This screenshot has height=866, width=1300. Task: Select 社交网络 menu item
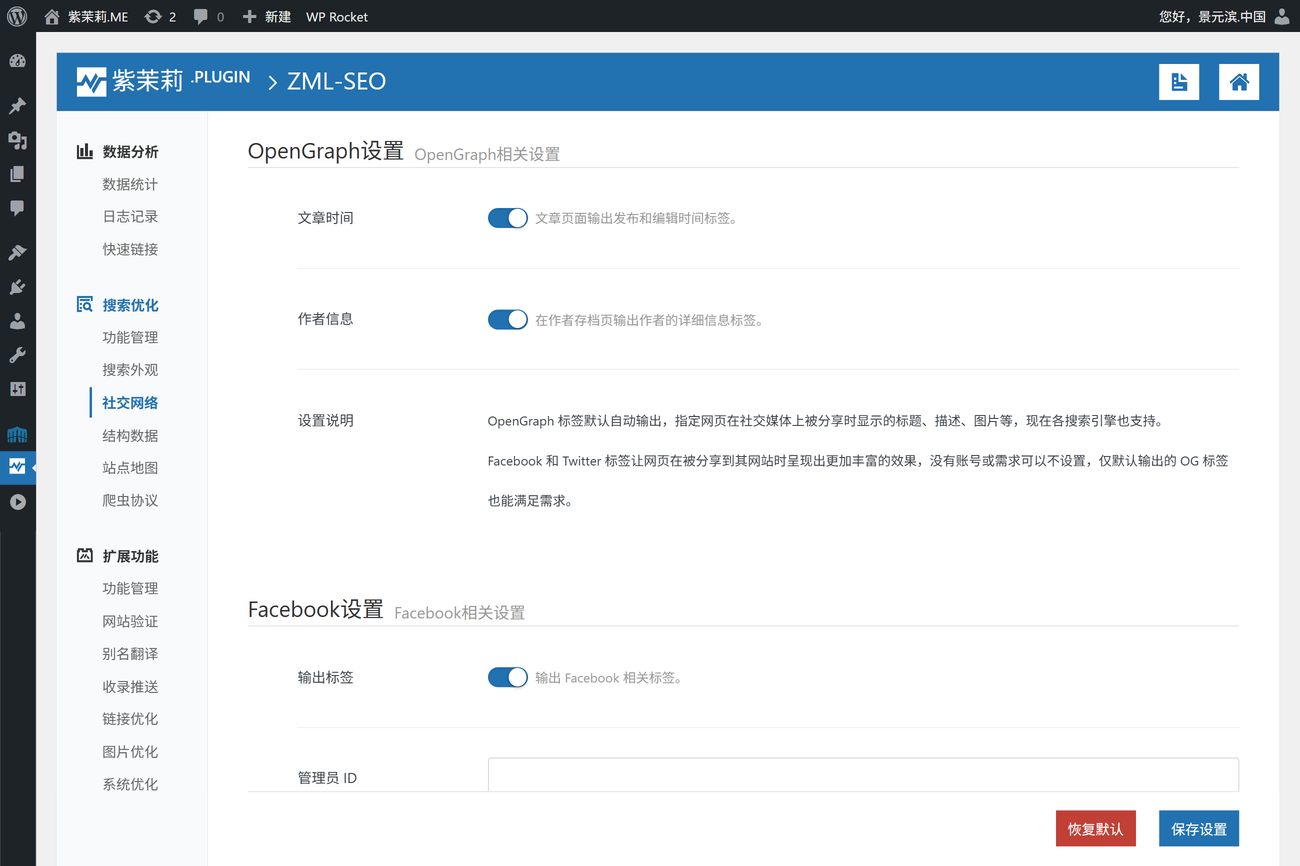coord(130,402)
